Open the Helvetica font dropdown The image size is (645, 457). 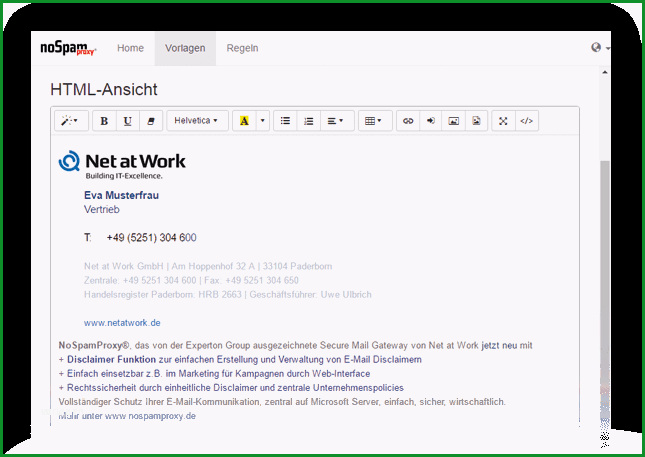(197, 121)
